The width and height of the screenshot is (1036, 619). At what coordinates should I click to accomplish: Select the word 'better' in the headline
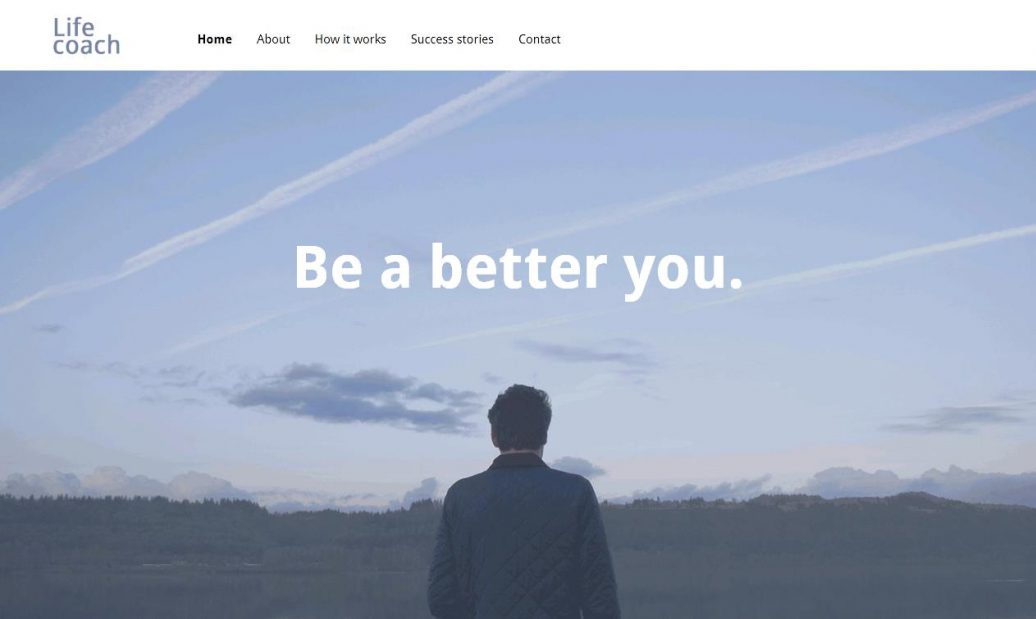pyautogui.click(x=519, y=266)
